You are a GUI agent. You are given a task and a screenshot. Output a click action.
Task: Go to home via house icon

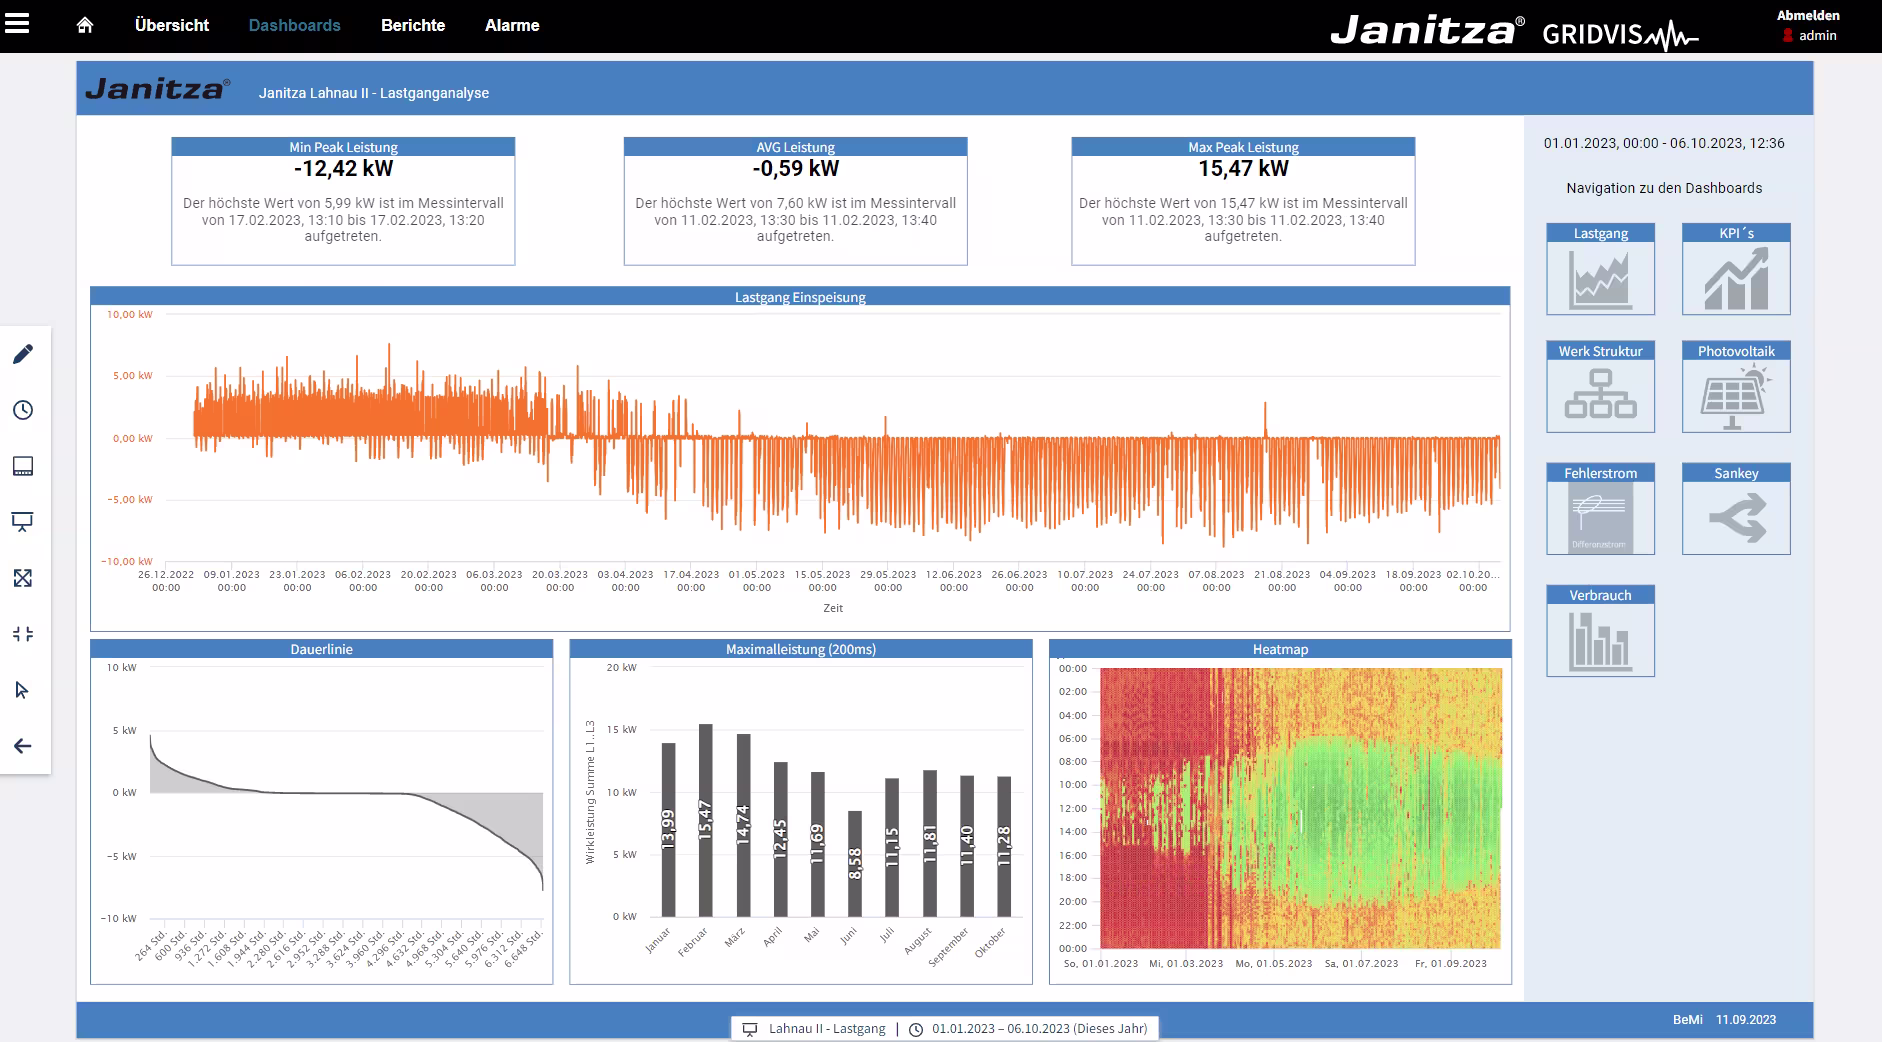tap(85, 25)
